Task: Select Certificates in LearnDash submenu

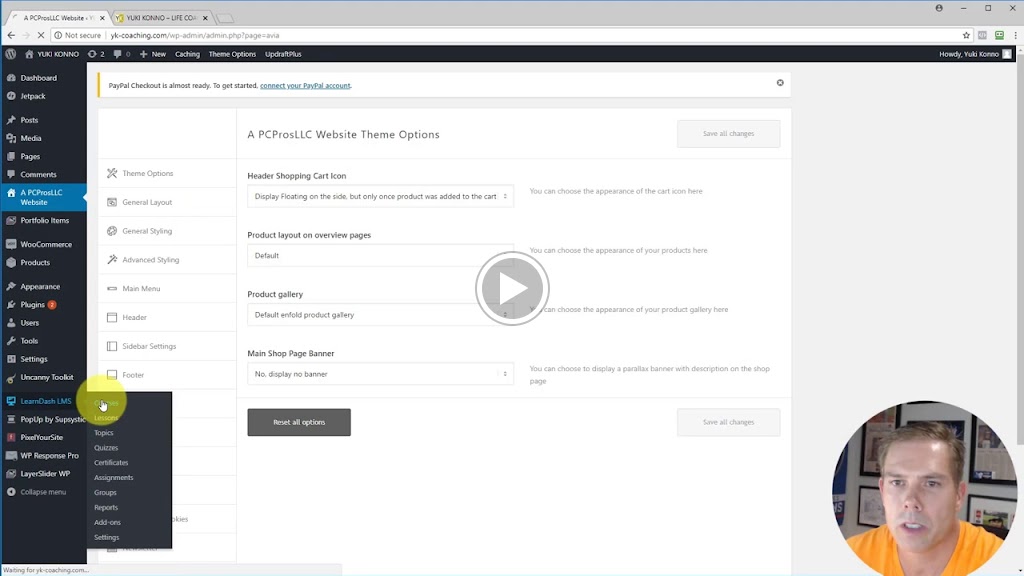Action: point(111,463)
